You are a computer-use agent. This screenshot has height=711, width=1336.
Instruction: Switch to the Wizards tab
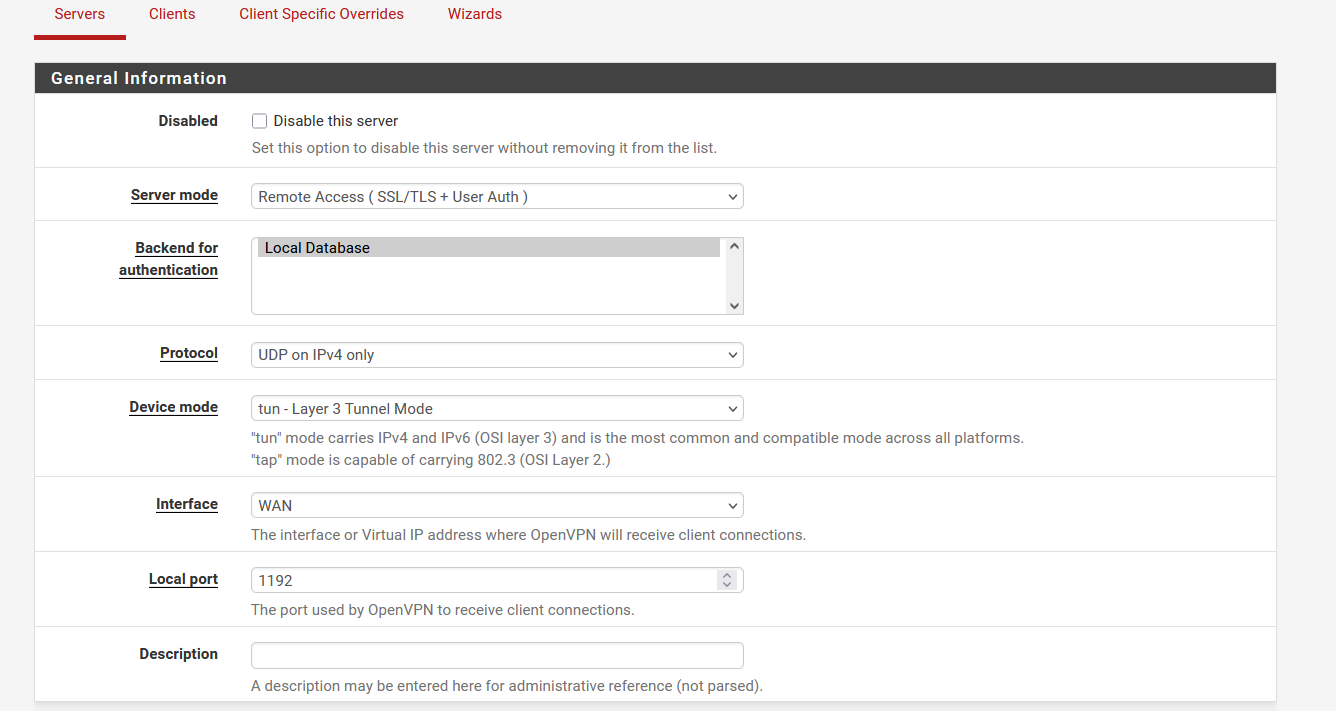(474, 14)
